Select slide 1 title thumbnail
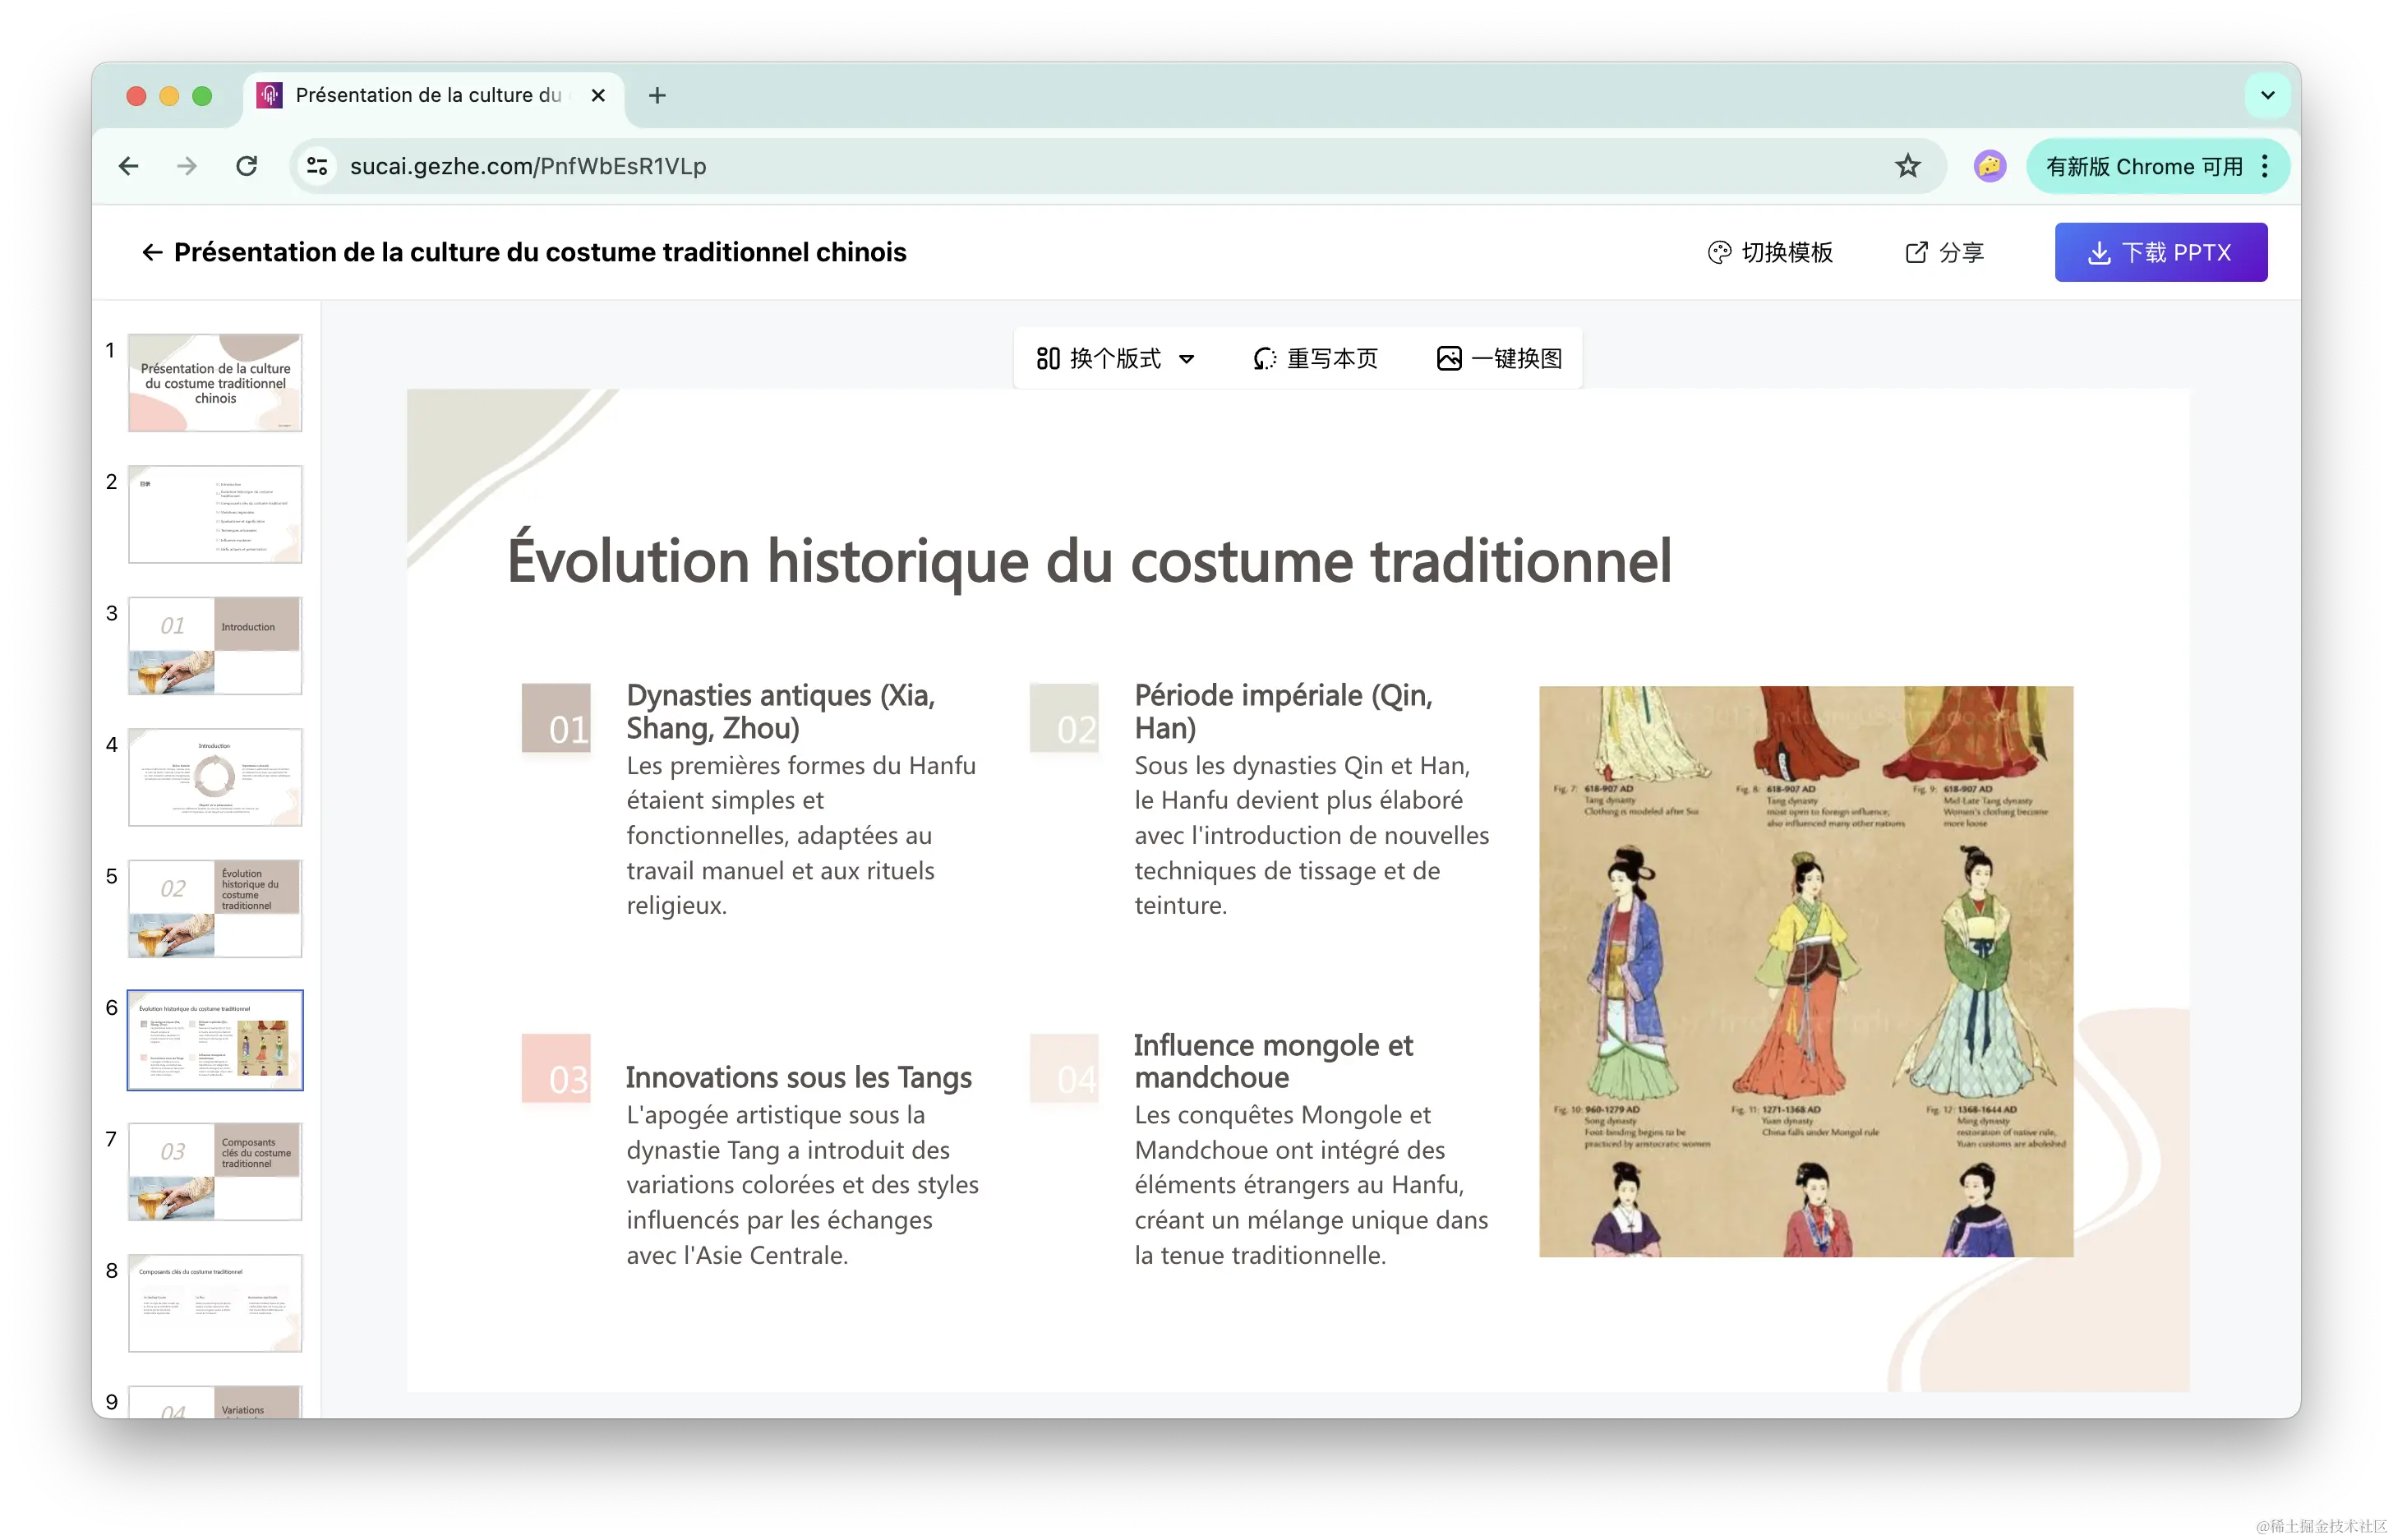The height and width of the screenshot is (1540, 2393). click(215, 383)
